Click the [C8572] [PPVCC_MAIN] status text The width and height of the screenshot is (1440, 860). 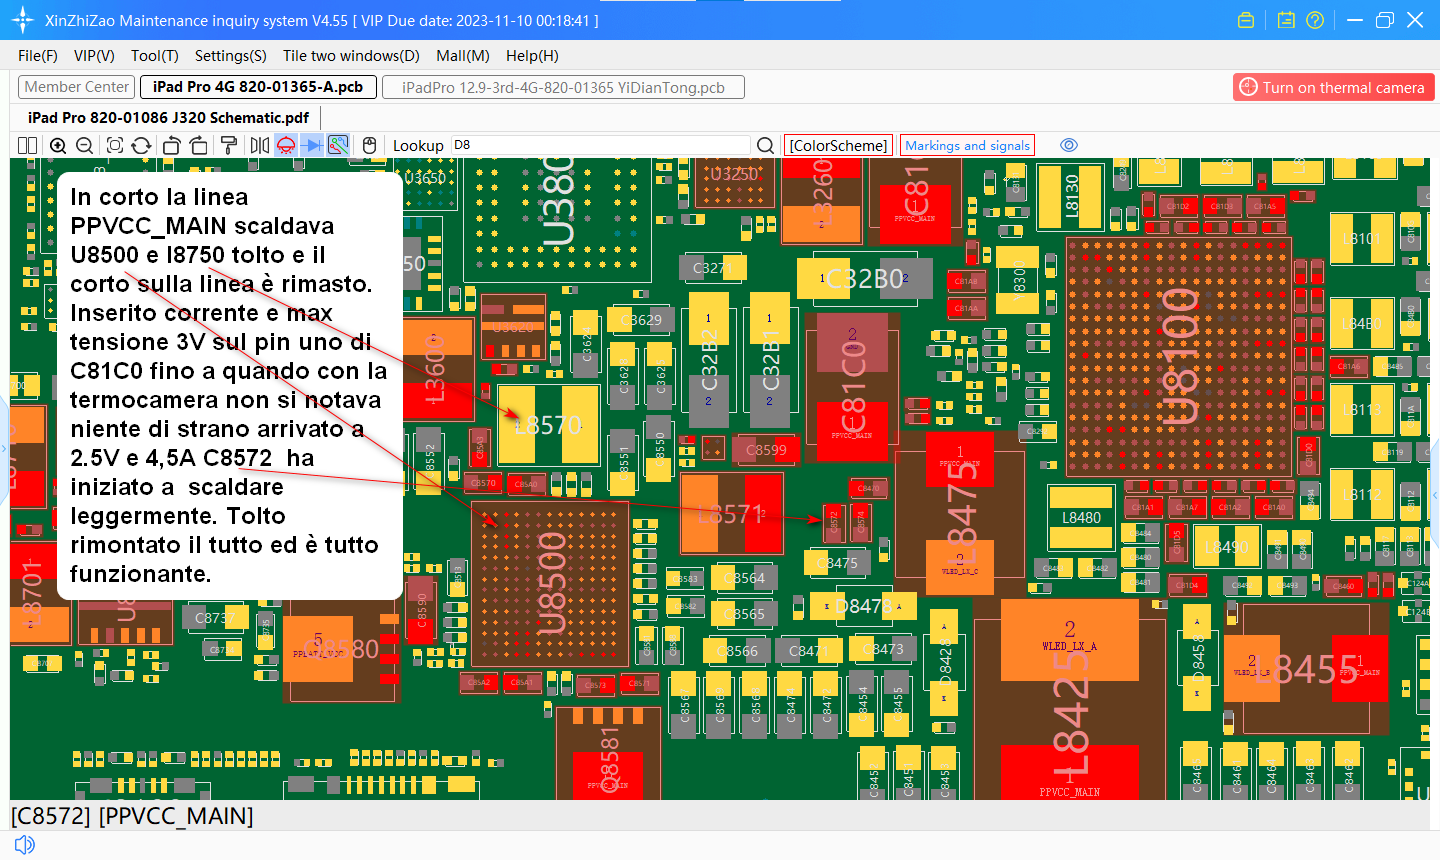132,816
